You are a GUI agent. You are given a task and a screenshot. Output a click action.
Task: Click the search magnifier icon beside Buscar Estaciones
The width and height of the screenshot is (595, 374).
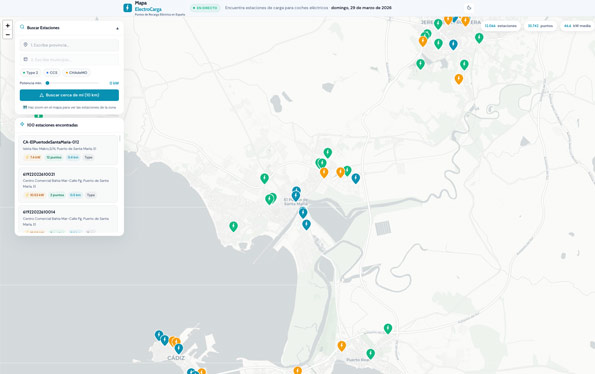click(x=22, y=27)
